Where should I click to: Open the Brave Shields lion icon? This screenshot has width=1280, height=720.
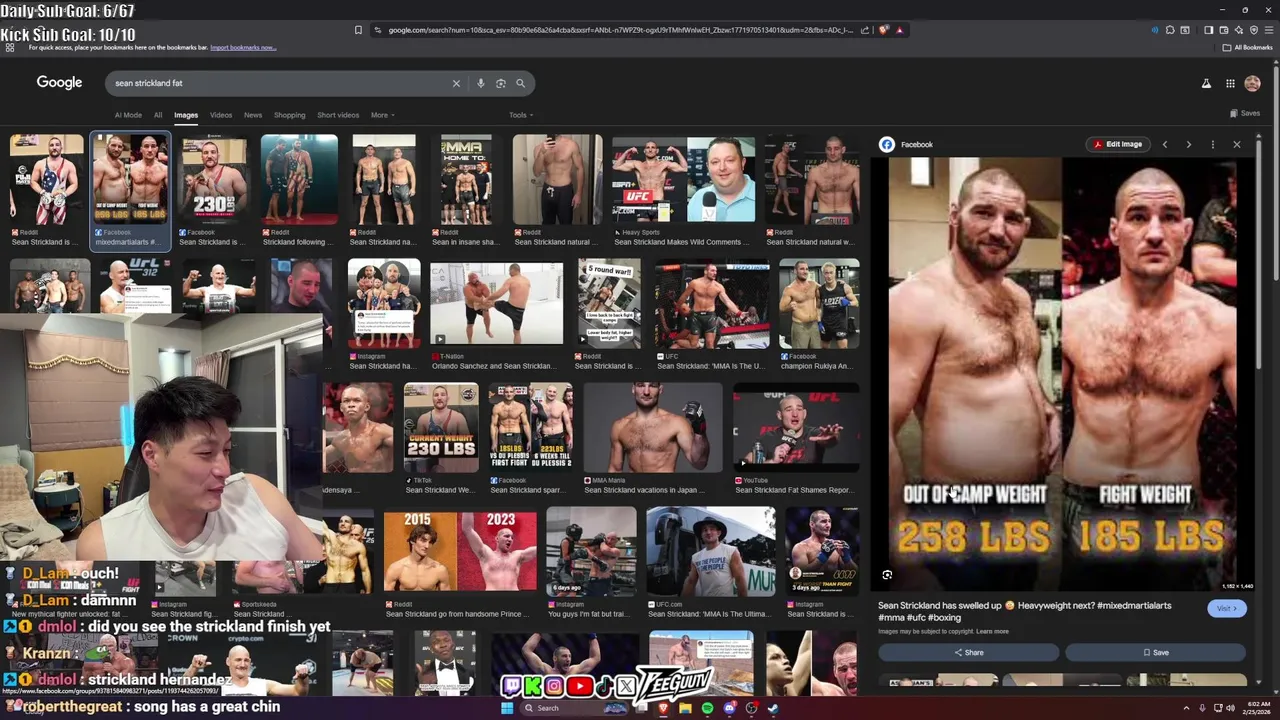click(x=884, y=30)
